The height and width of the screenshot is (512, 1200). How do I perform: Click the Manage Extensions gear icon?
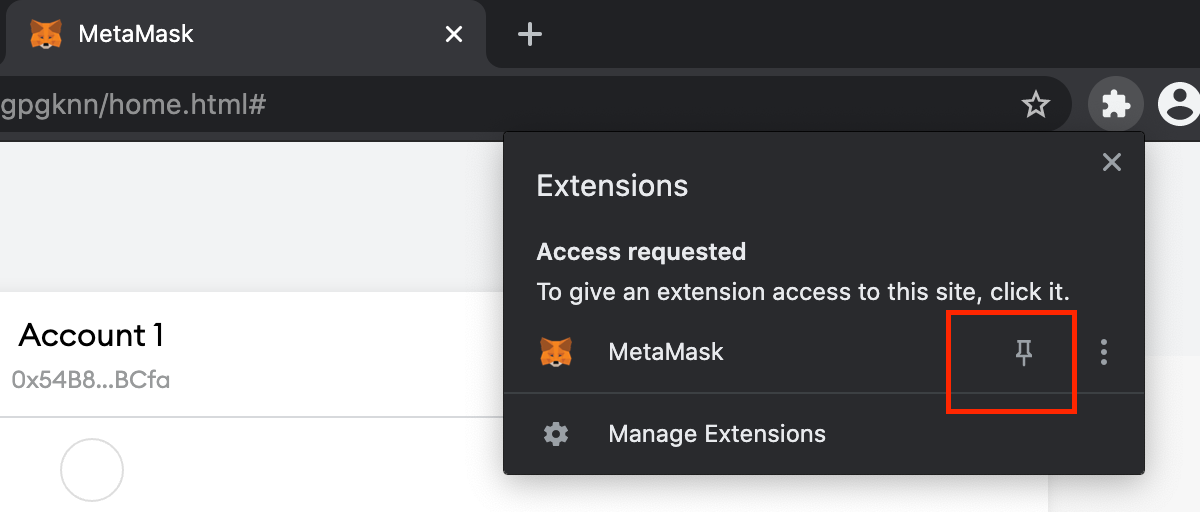coord(556,434)
